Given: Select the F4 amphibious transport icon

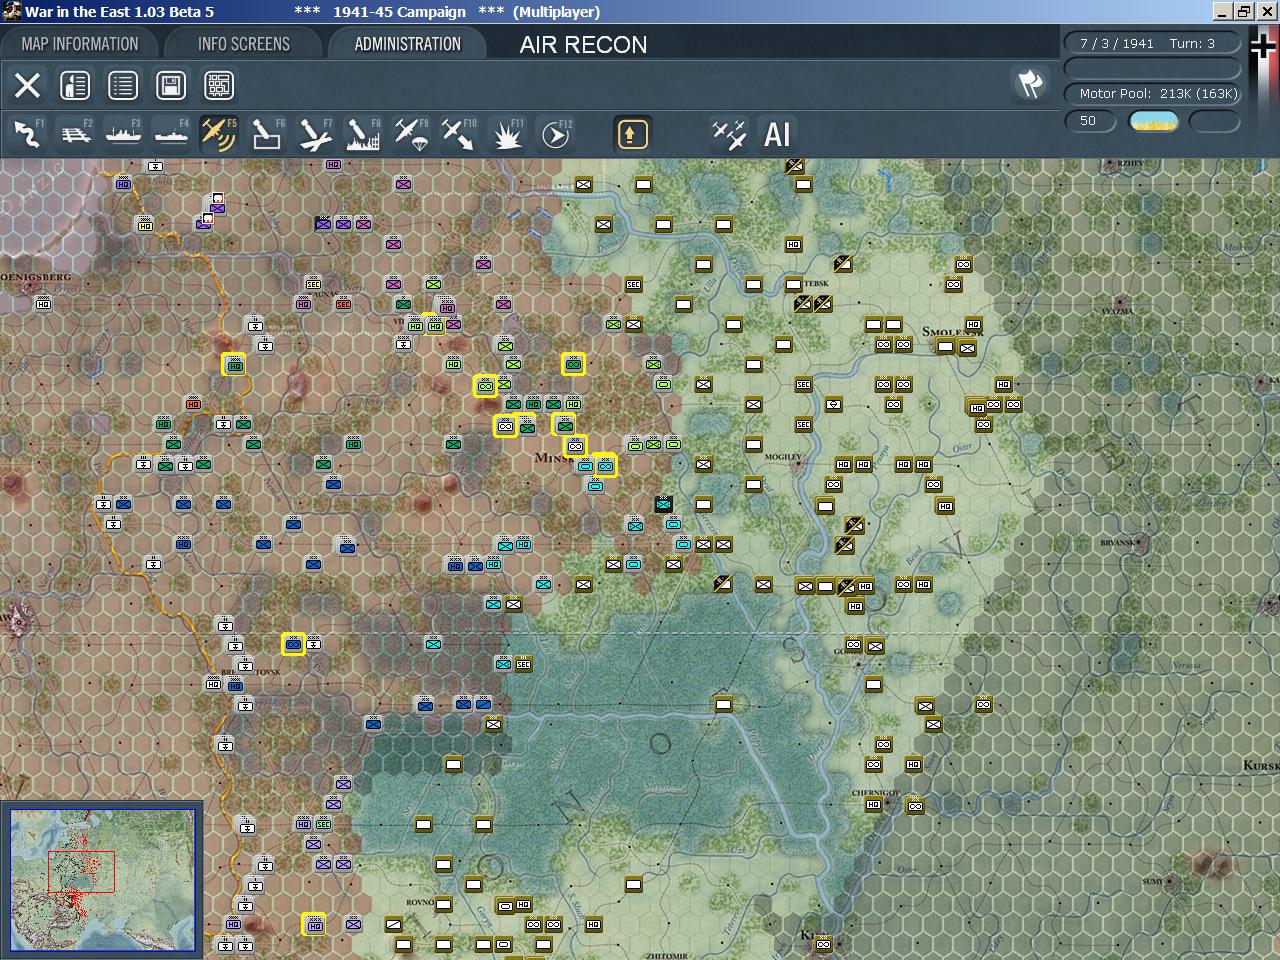Looking at the screenshot, I should (x=171, y=134).
